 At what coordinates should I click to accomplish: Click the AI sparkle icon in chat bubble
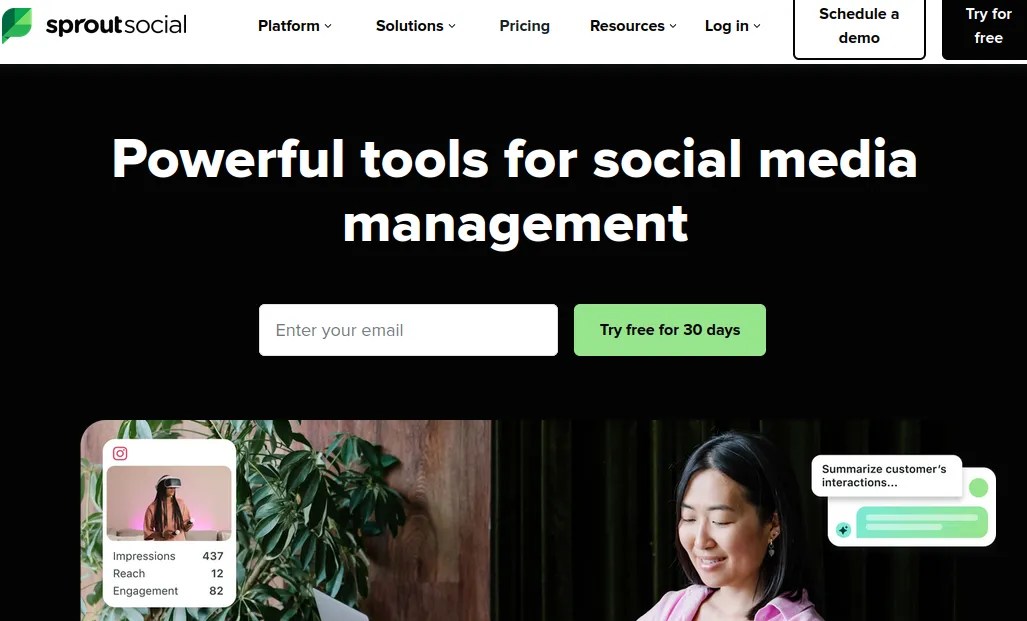tap(844, 529)
